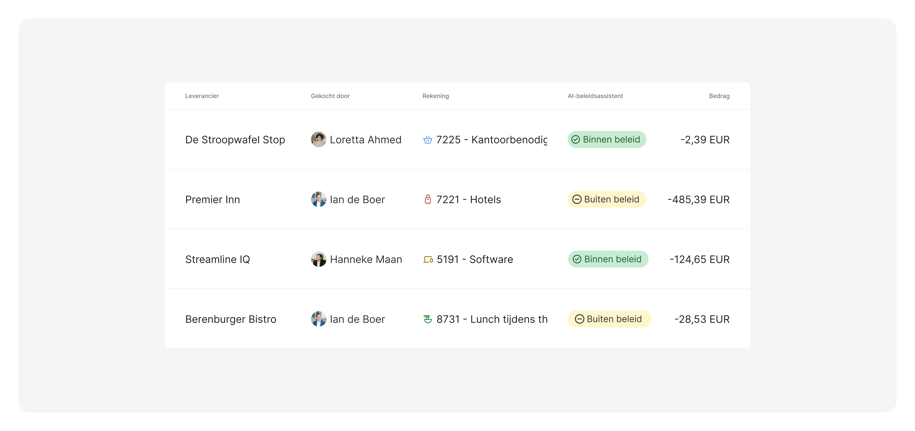Select supplier Premier Inn
The image size is (915, 431).
pos(212,199)
